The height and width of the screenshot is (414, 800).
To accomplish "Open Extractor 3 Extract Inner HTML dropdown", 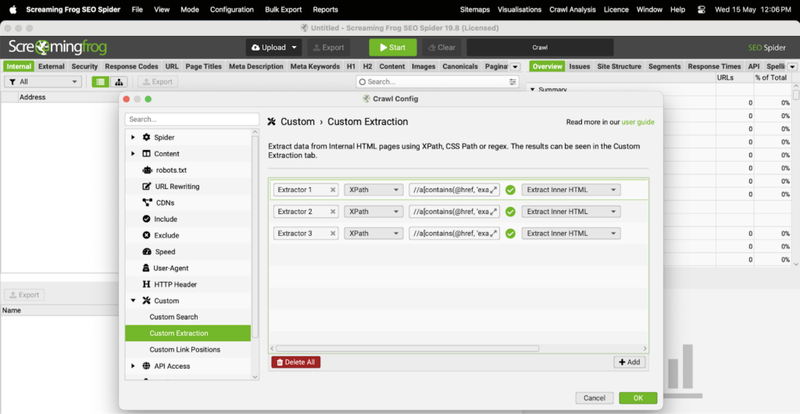I will pyautogui.click(x=571, y=234).
